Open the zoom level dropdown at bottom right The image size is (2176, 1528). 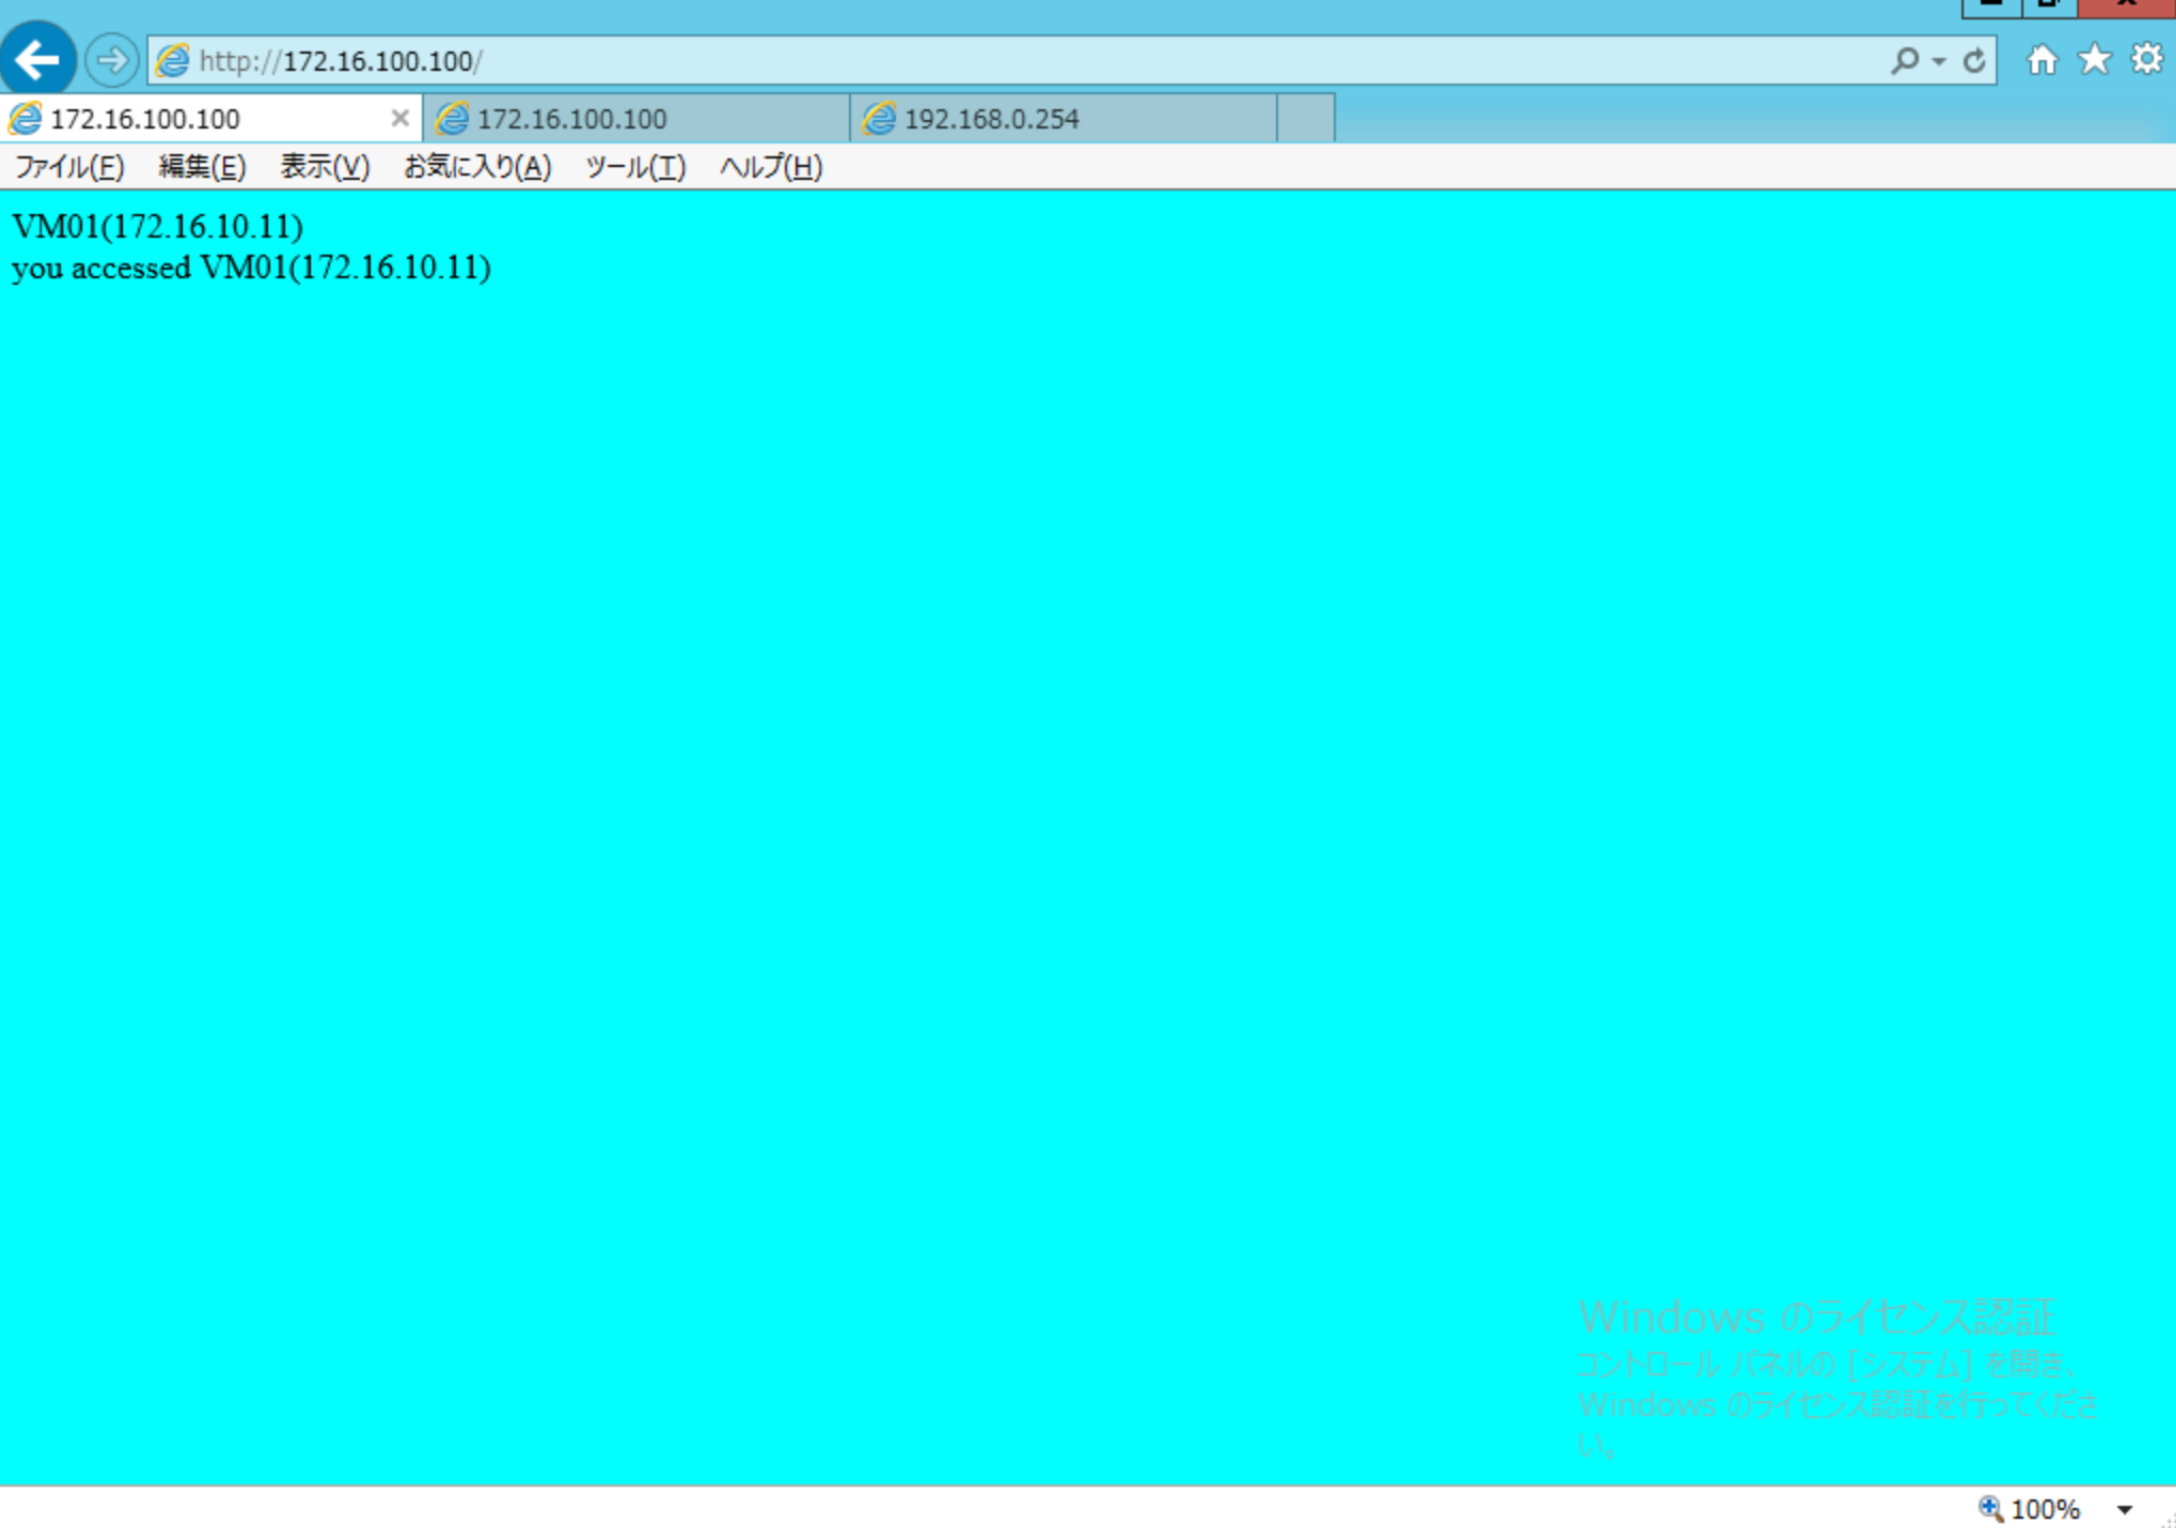[2126, 1509]
